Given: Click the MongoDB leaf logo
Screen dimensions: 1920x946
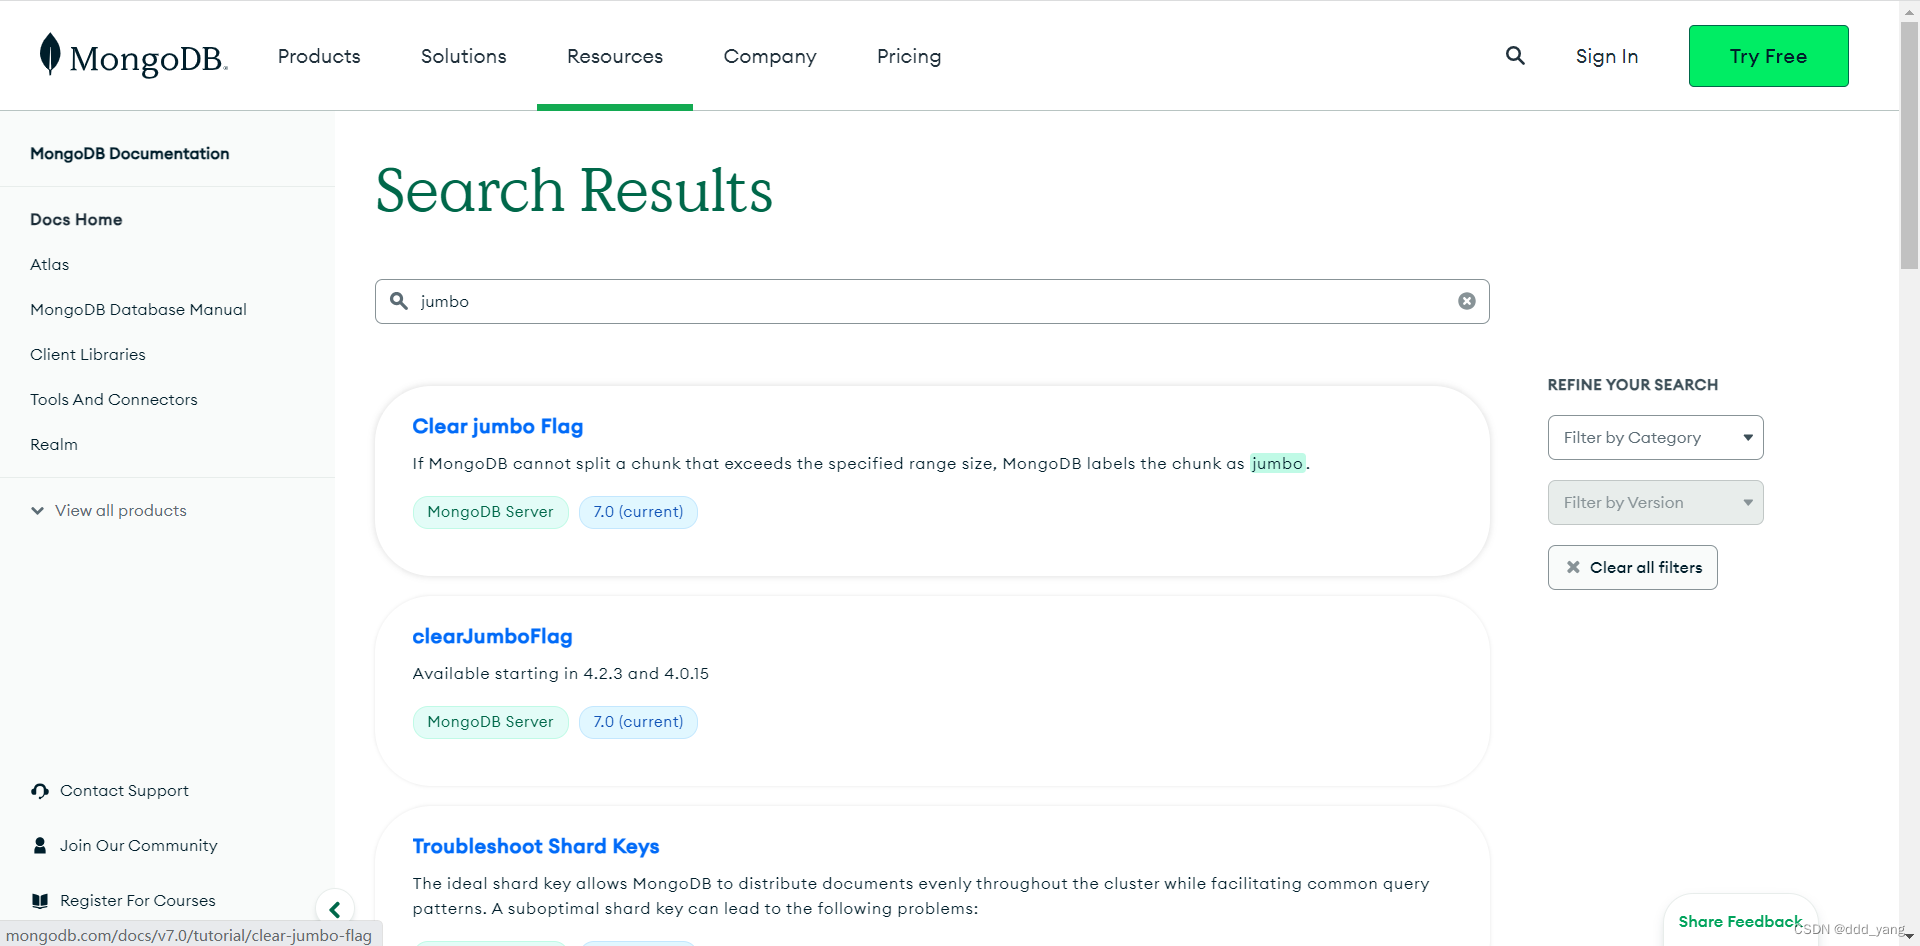Looking at the screenshot, I should point(48,54).
